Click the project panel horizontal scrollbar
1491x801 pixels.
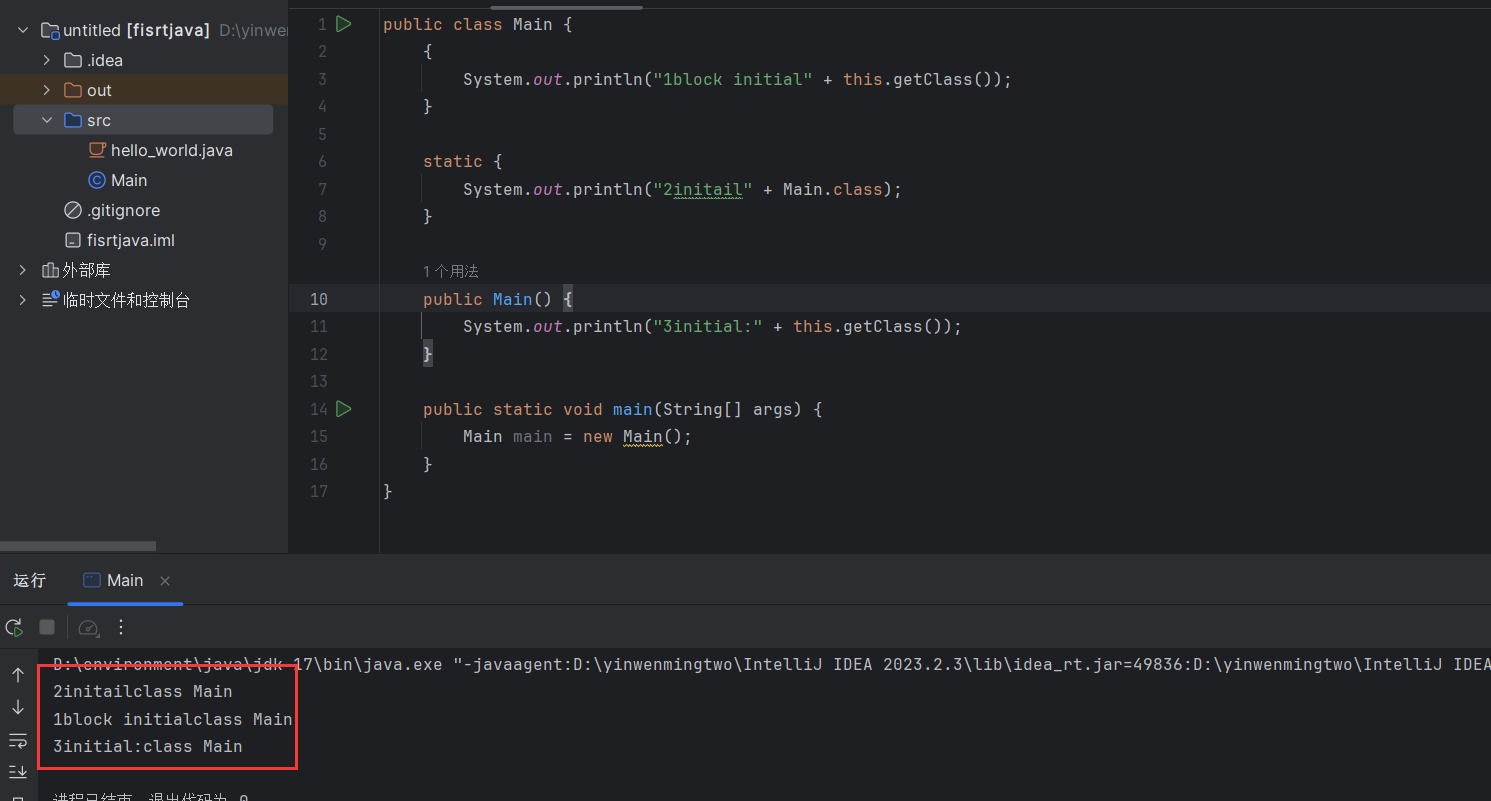click(78, 546)
